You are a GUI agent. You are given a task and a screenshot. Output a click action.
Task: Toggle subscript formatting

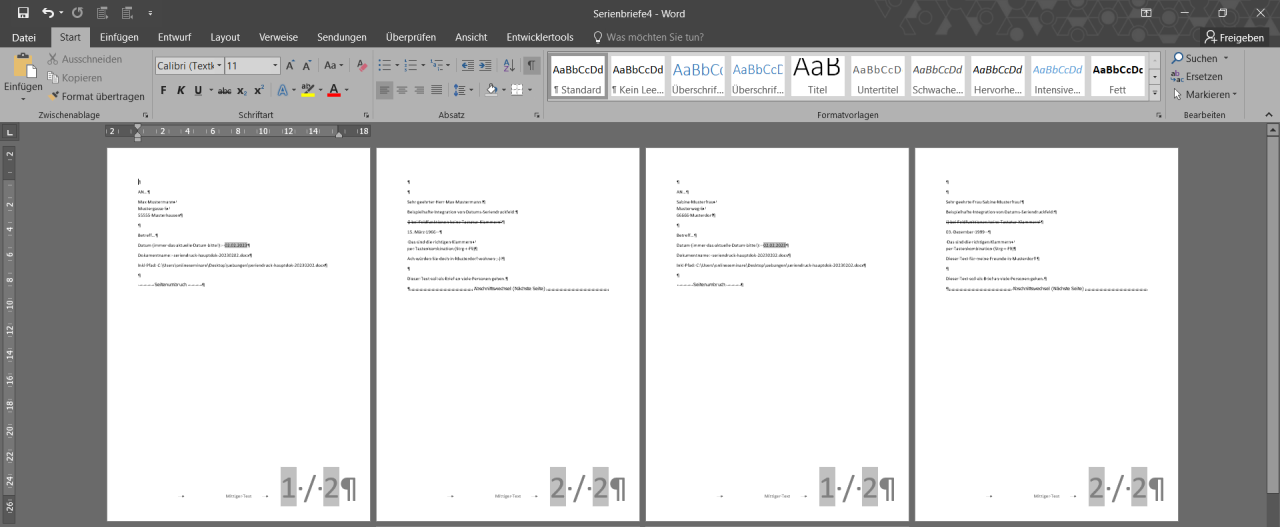243,90
